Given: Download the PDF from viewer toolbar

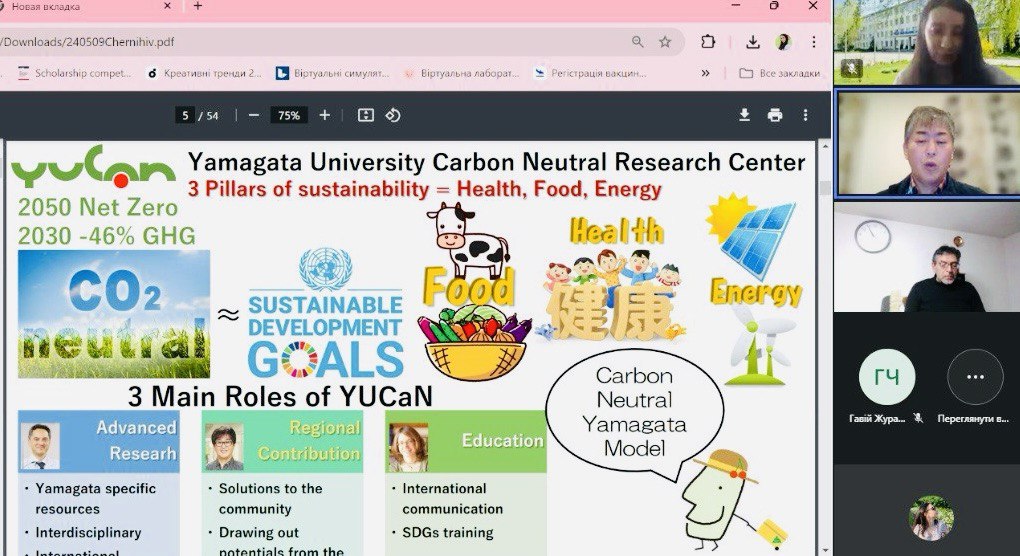Looking at the screenshot, I should pyautogui.click(x=744, y=116).
